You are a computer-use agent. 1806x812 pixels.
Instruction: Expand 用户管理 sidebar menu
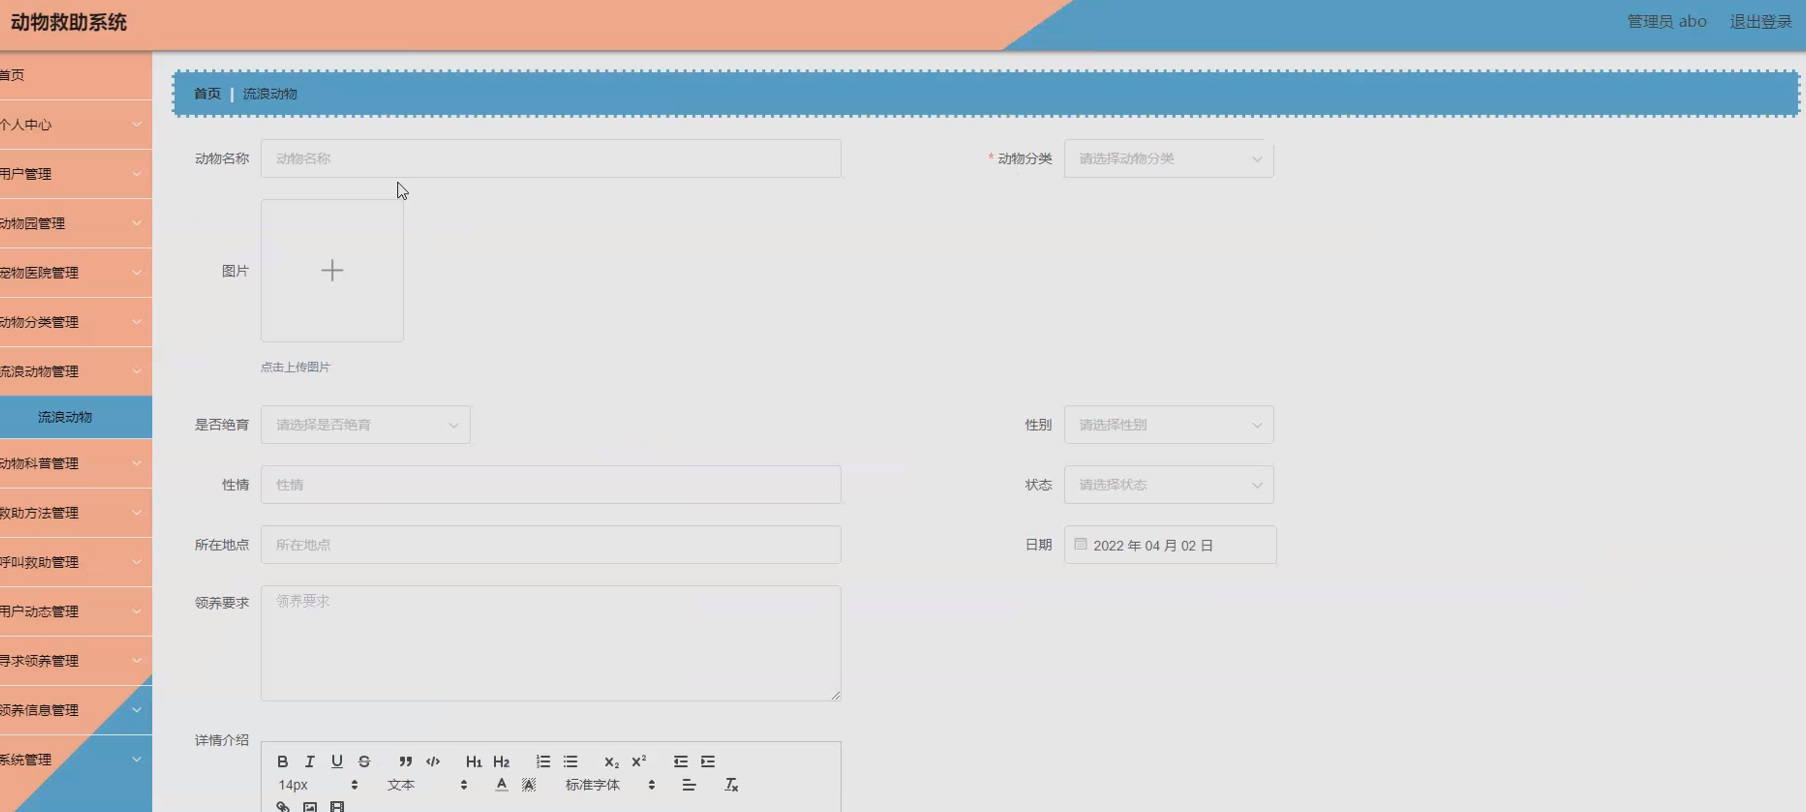(x=76, y=174)
